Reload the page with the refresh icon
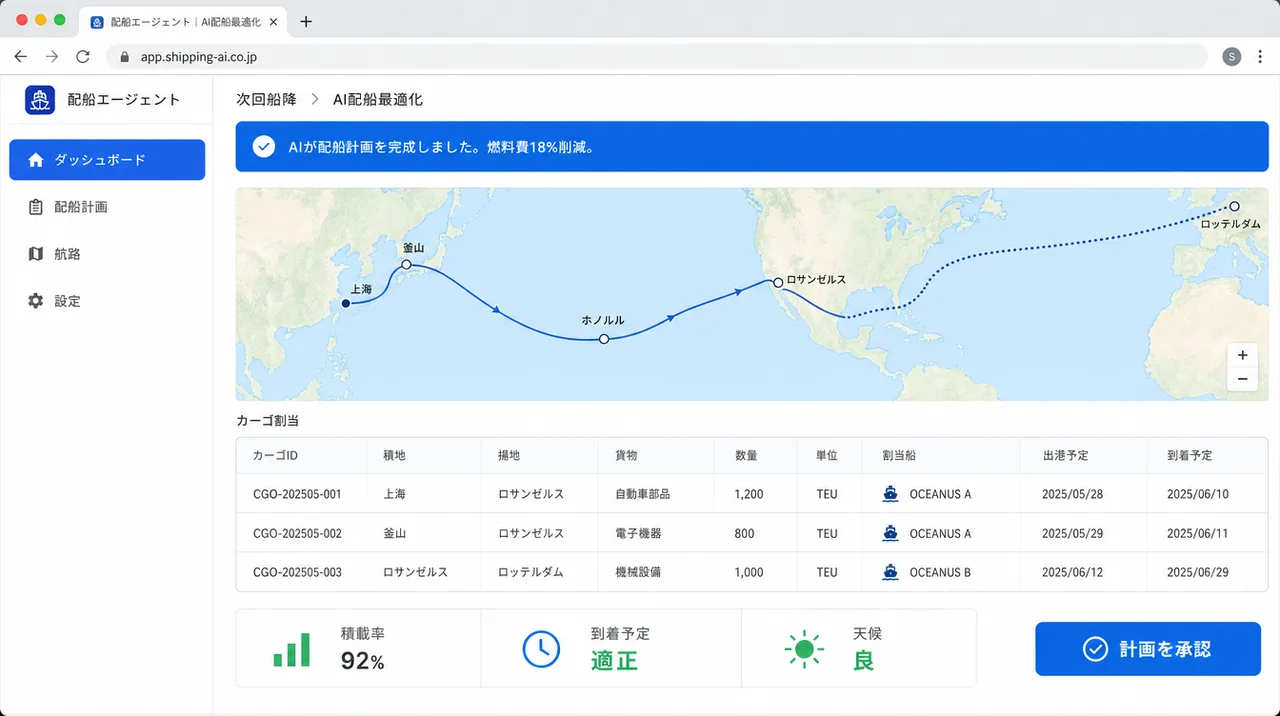 pos(83,57)
